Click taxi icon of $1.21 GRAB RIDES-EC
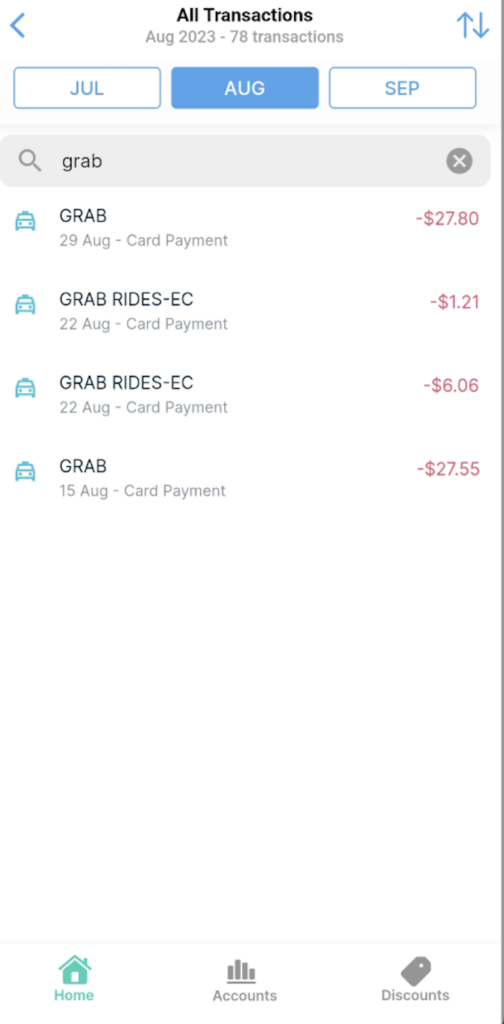 (x=25, y=305)
